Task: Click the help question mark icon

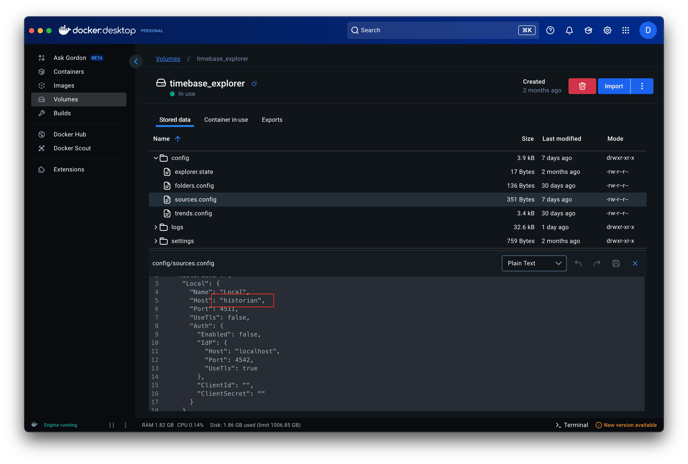Action: pos(550,30)
